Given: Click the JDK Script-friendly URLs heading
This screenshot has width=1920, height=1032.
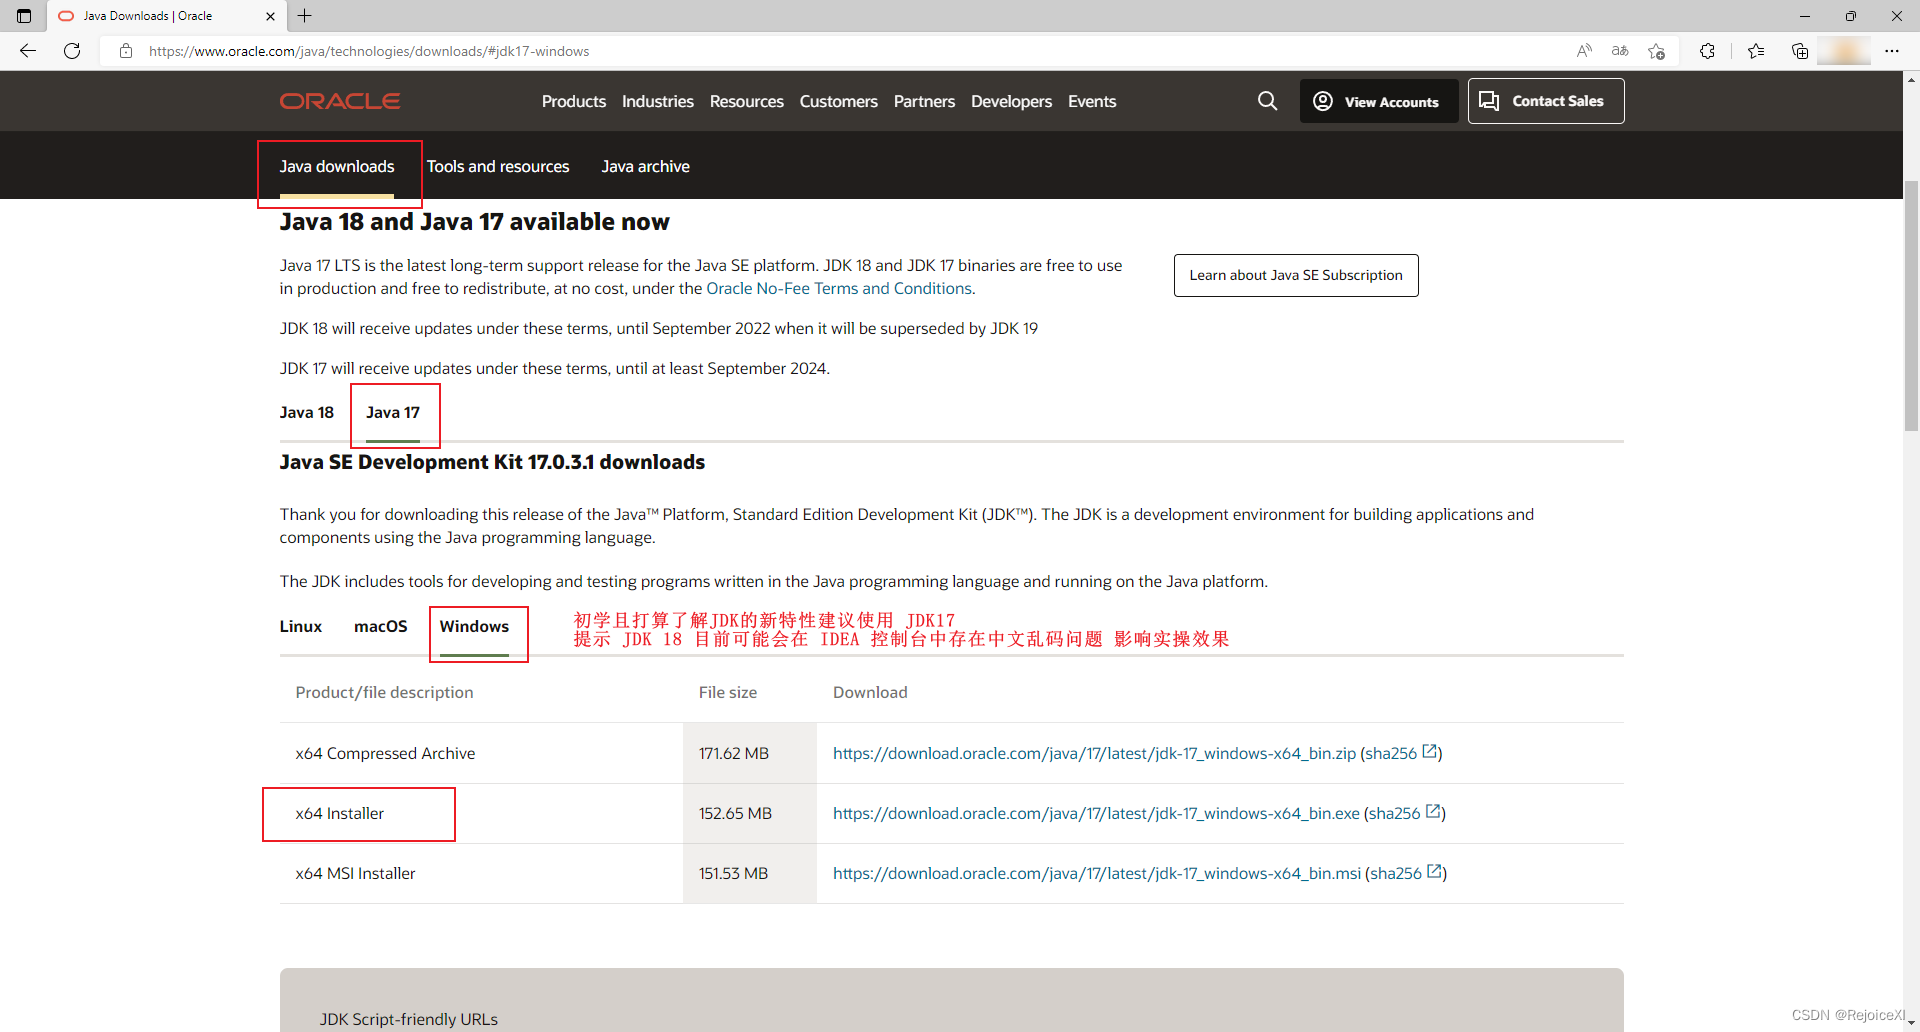Looking at the screenshot, I should pos(409,1019).
